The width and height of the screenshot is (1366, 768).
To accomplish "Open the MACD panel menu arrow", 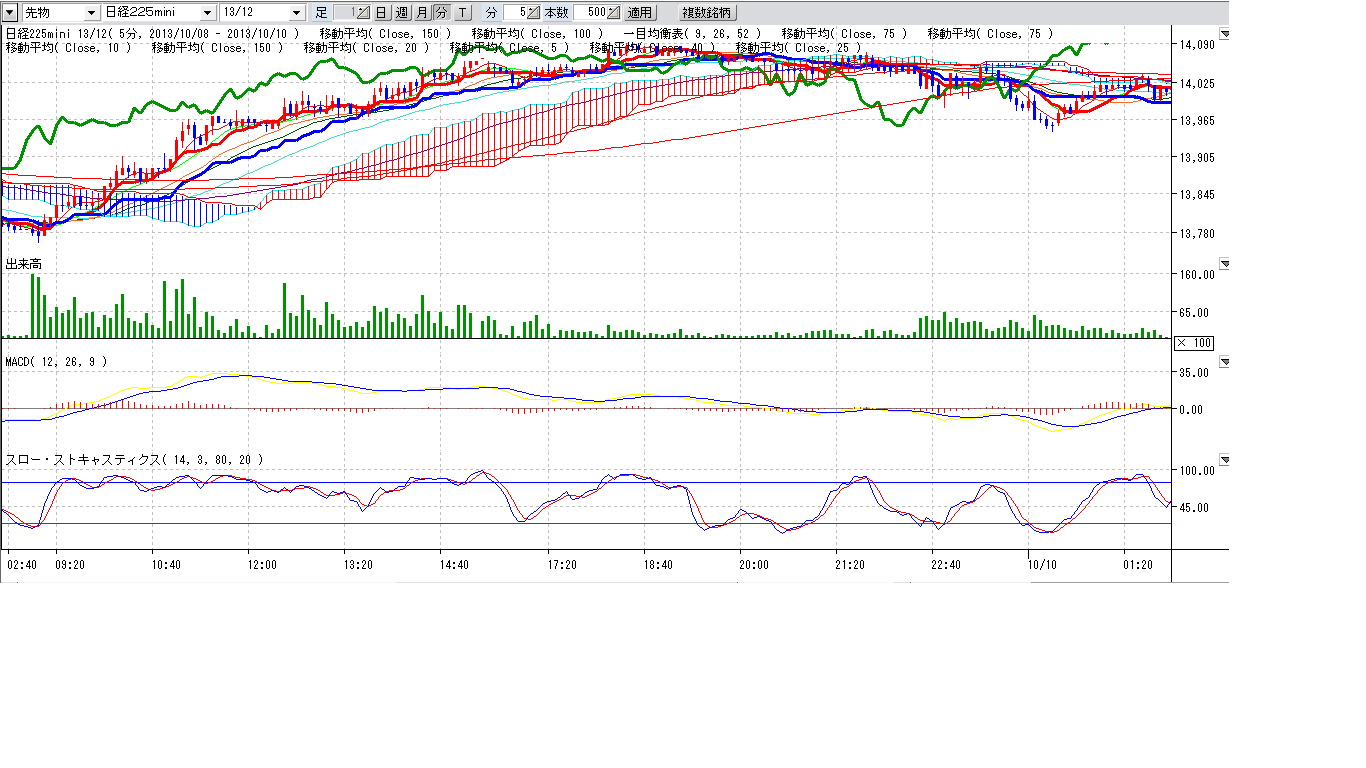I will [x=1225, y=362].
